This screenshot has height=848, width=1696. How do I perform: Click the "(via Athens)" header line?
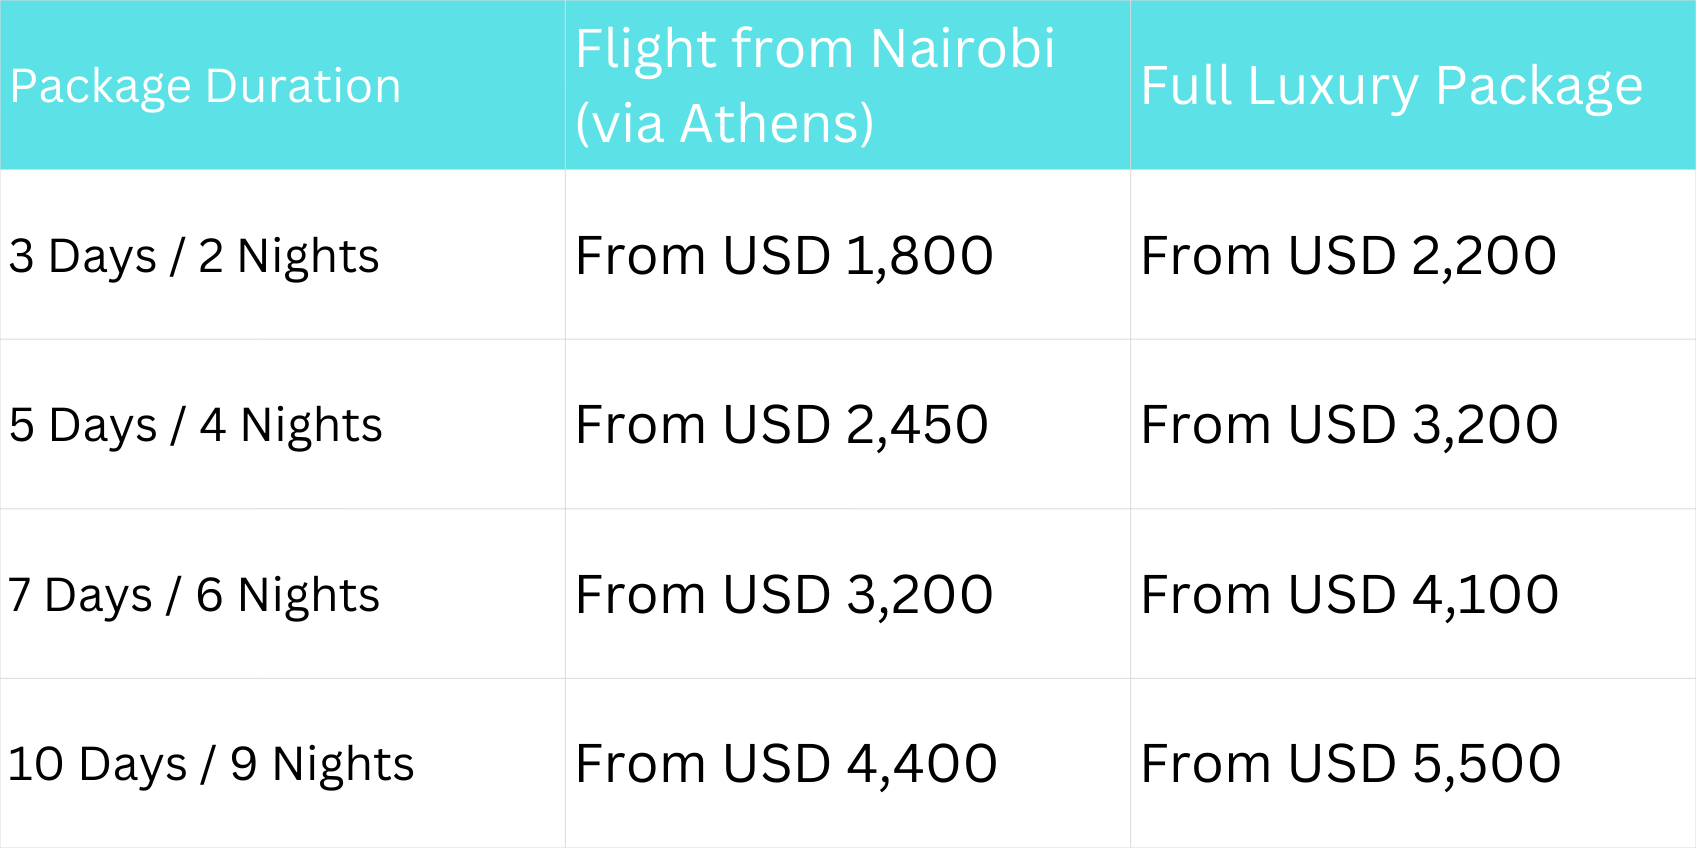[724, 124]
